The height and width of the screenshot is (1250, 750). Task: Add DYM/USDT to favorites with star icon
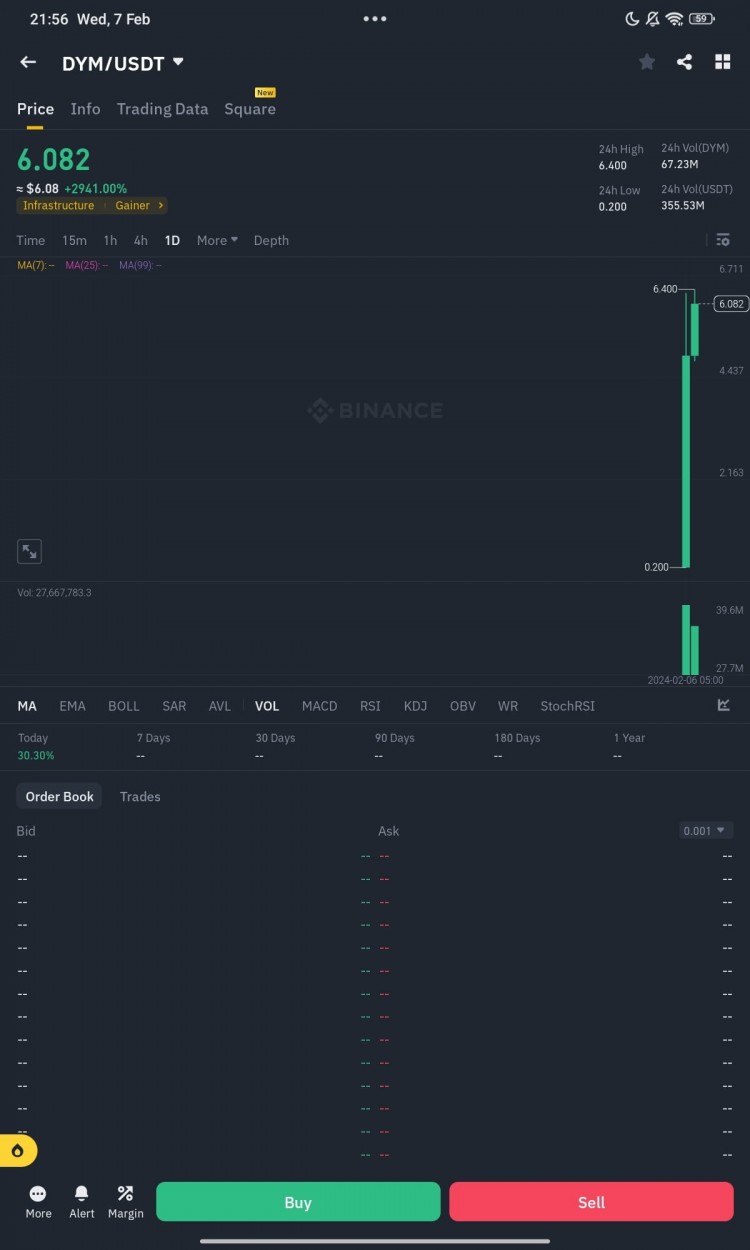coord(647,62)
